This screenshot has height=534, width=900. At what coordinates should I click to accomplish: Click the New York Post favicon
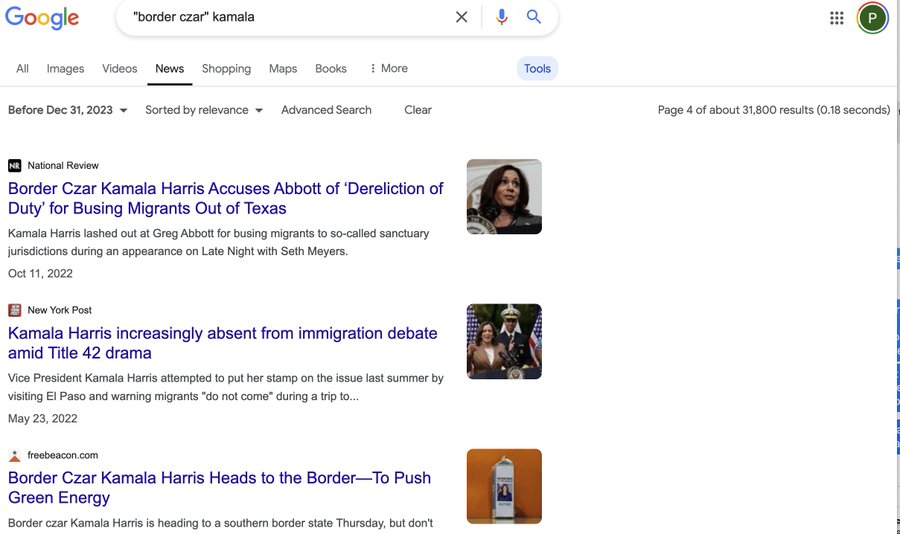[x=14, y=310]
